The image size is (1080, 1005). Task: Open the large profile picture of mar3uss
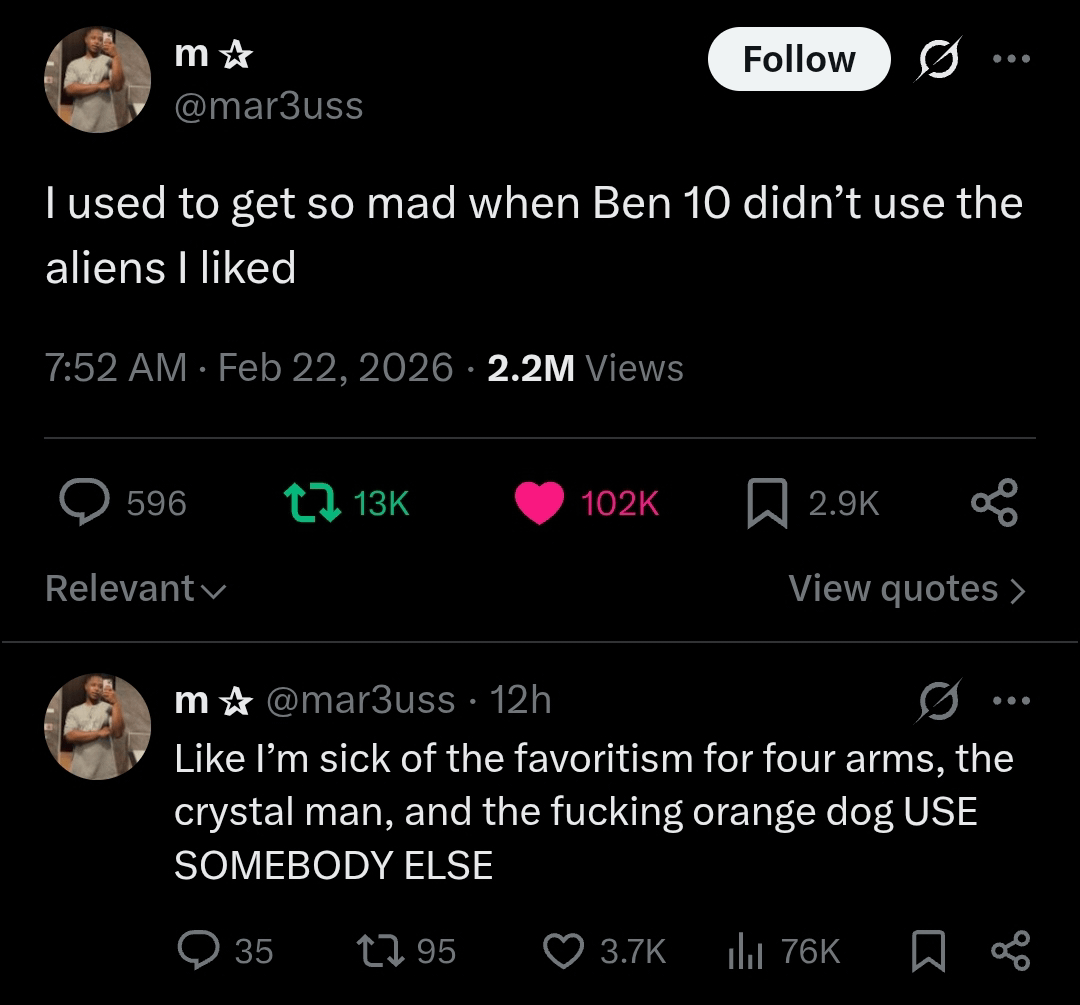98,80
